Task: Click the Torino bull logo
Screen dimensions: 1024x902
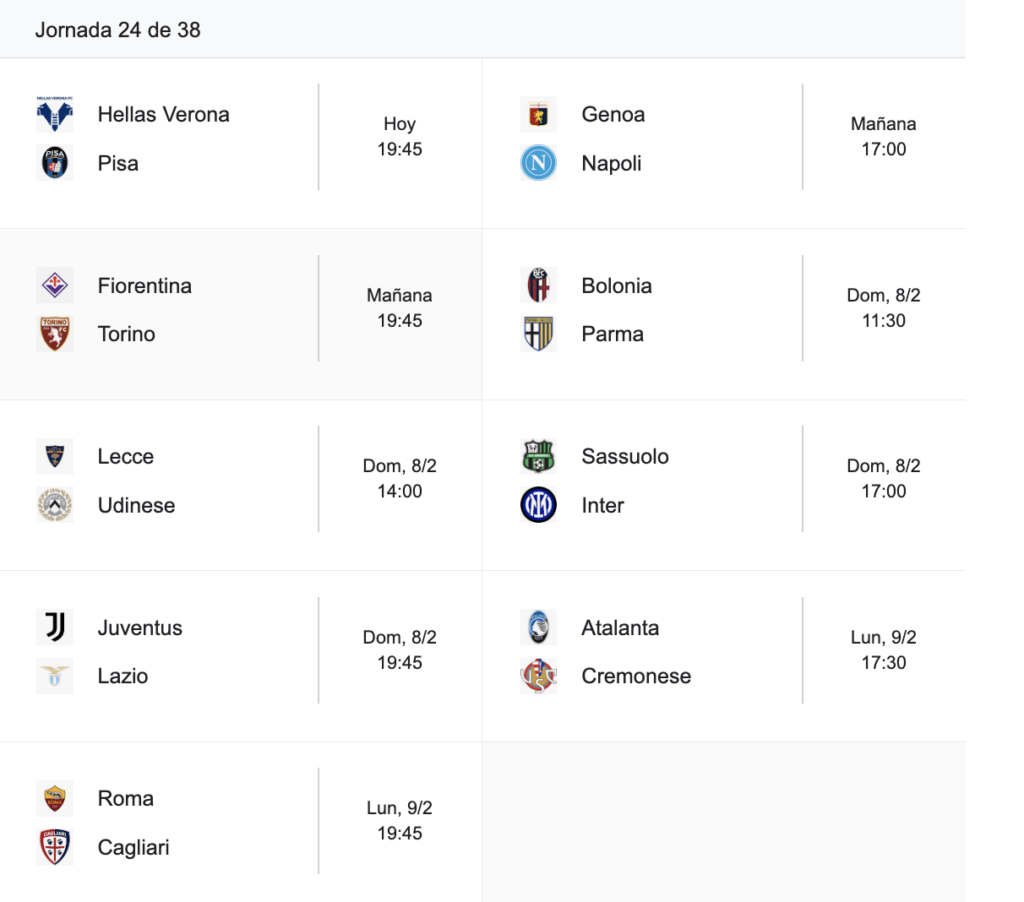Action: point(54,334)
